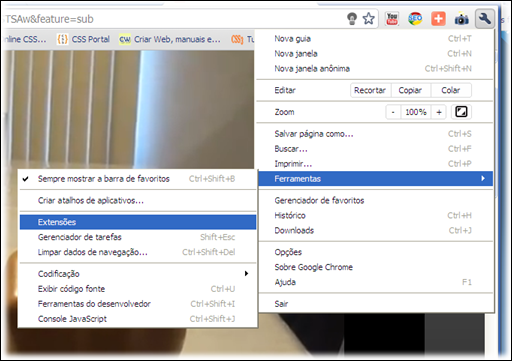The width and height of the screenshot is (512, 361).
Task: Click the lightbulb icon in address bar
Action: point(352,19)
